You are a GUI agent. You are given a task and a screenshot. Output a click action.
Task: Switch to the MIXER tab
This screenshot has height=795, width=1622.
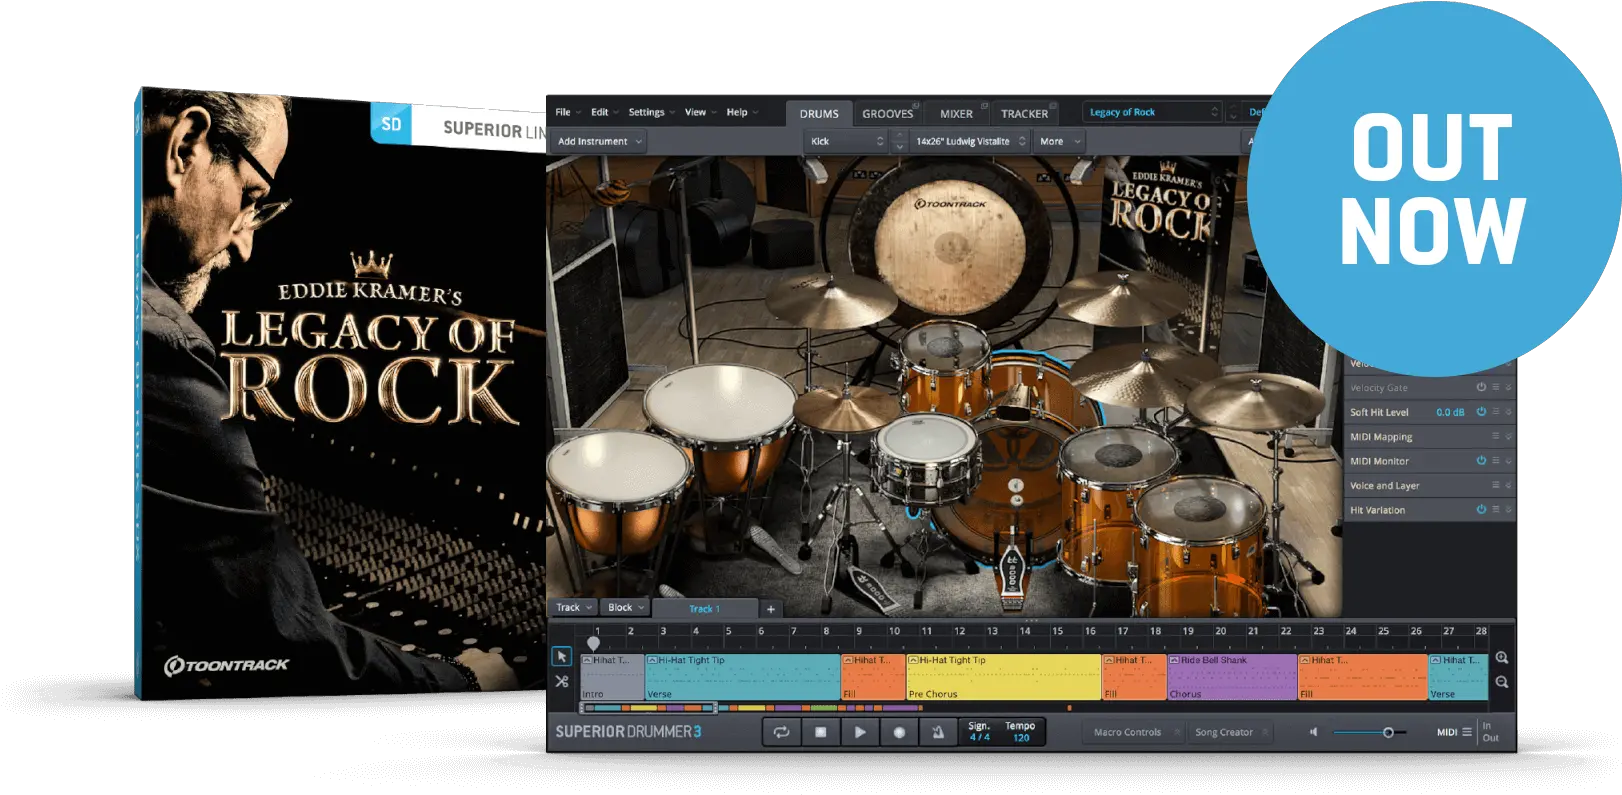pos(956,113)
